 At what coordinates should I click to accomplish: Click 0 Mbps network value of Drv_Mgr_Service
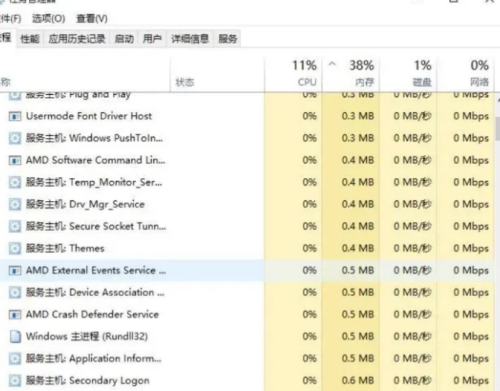click(x=471, y=204)
